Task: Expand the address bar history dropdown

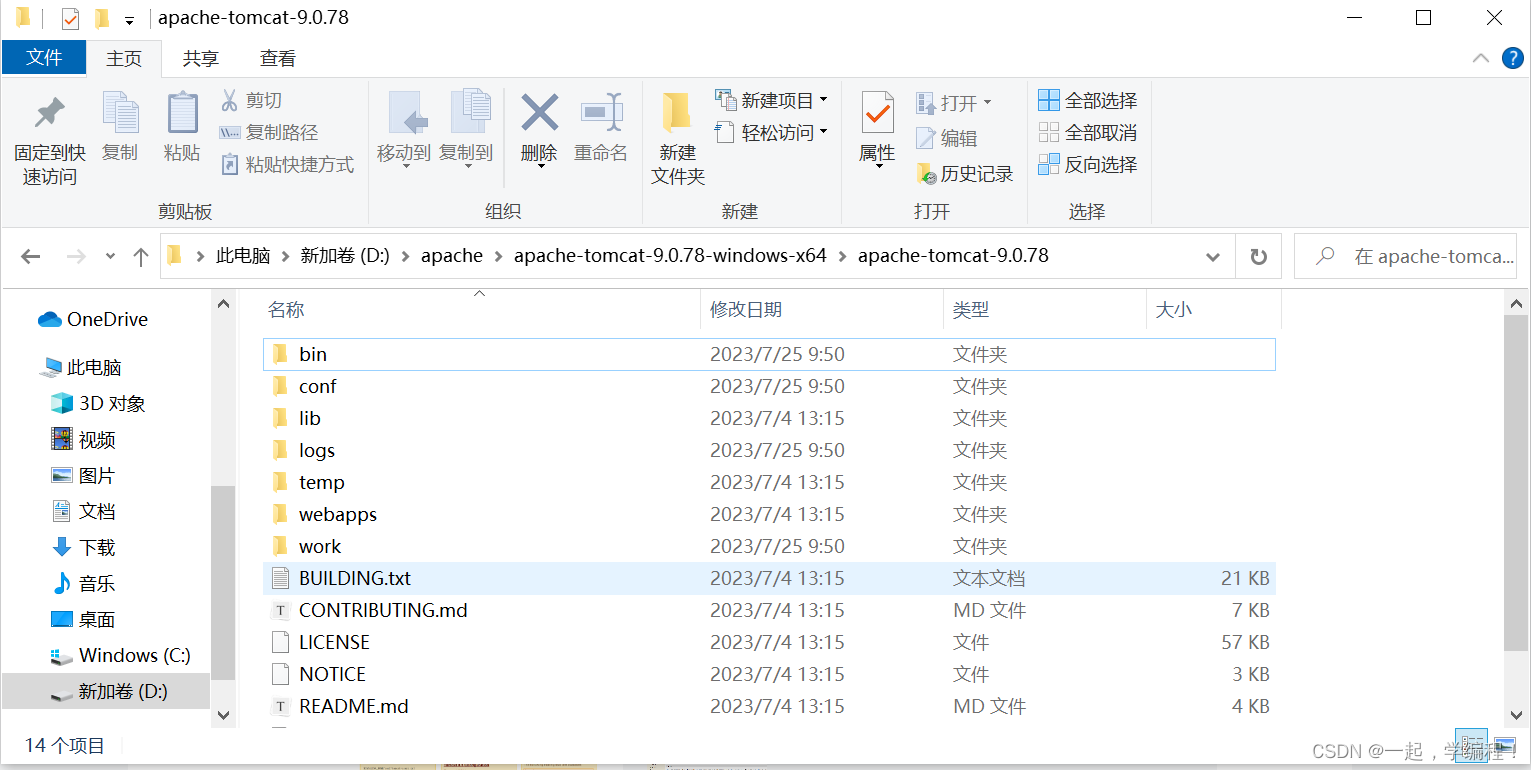Action: click(x=1213, y=257)
